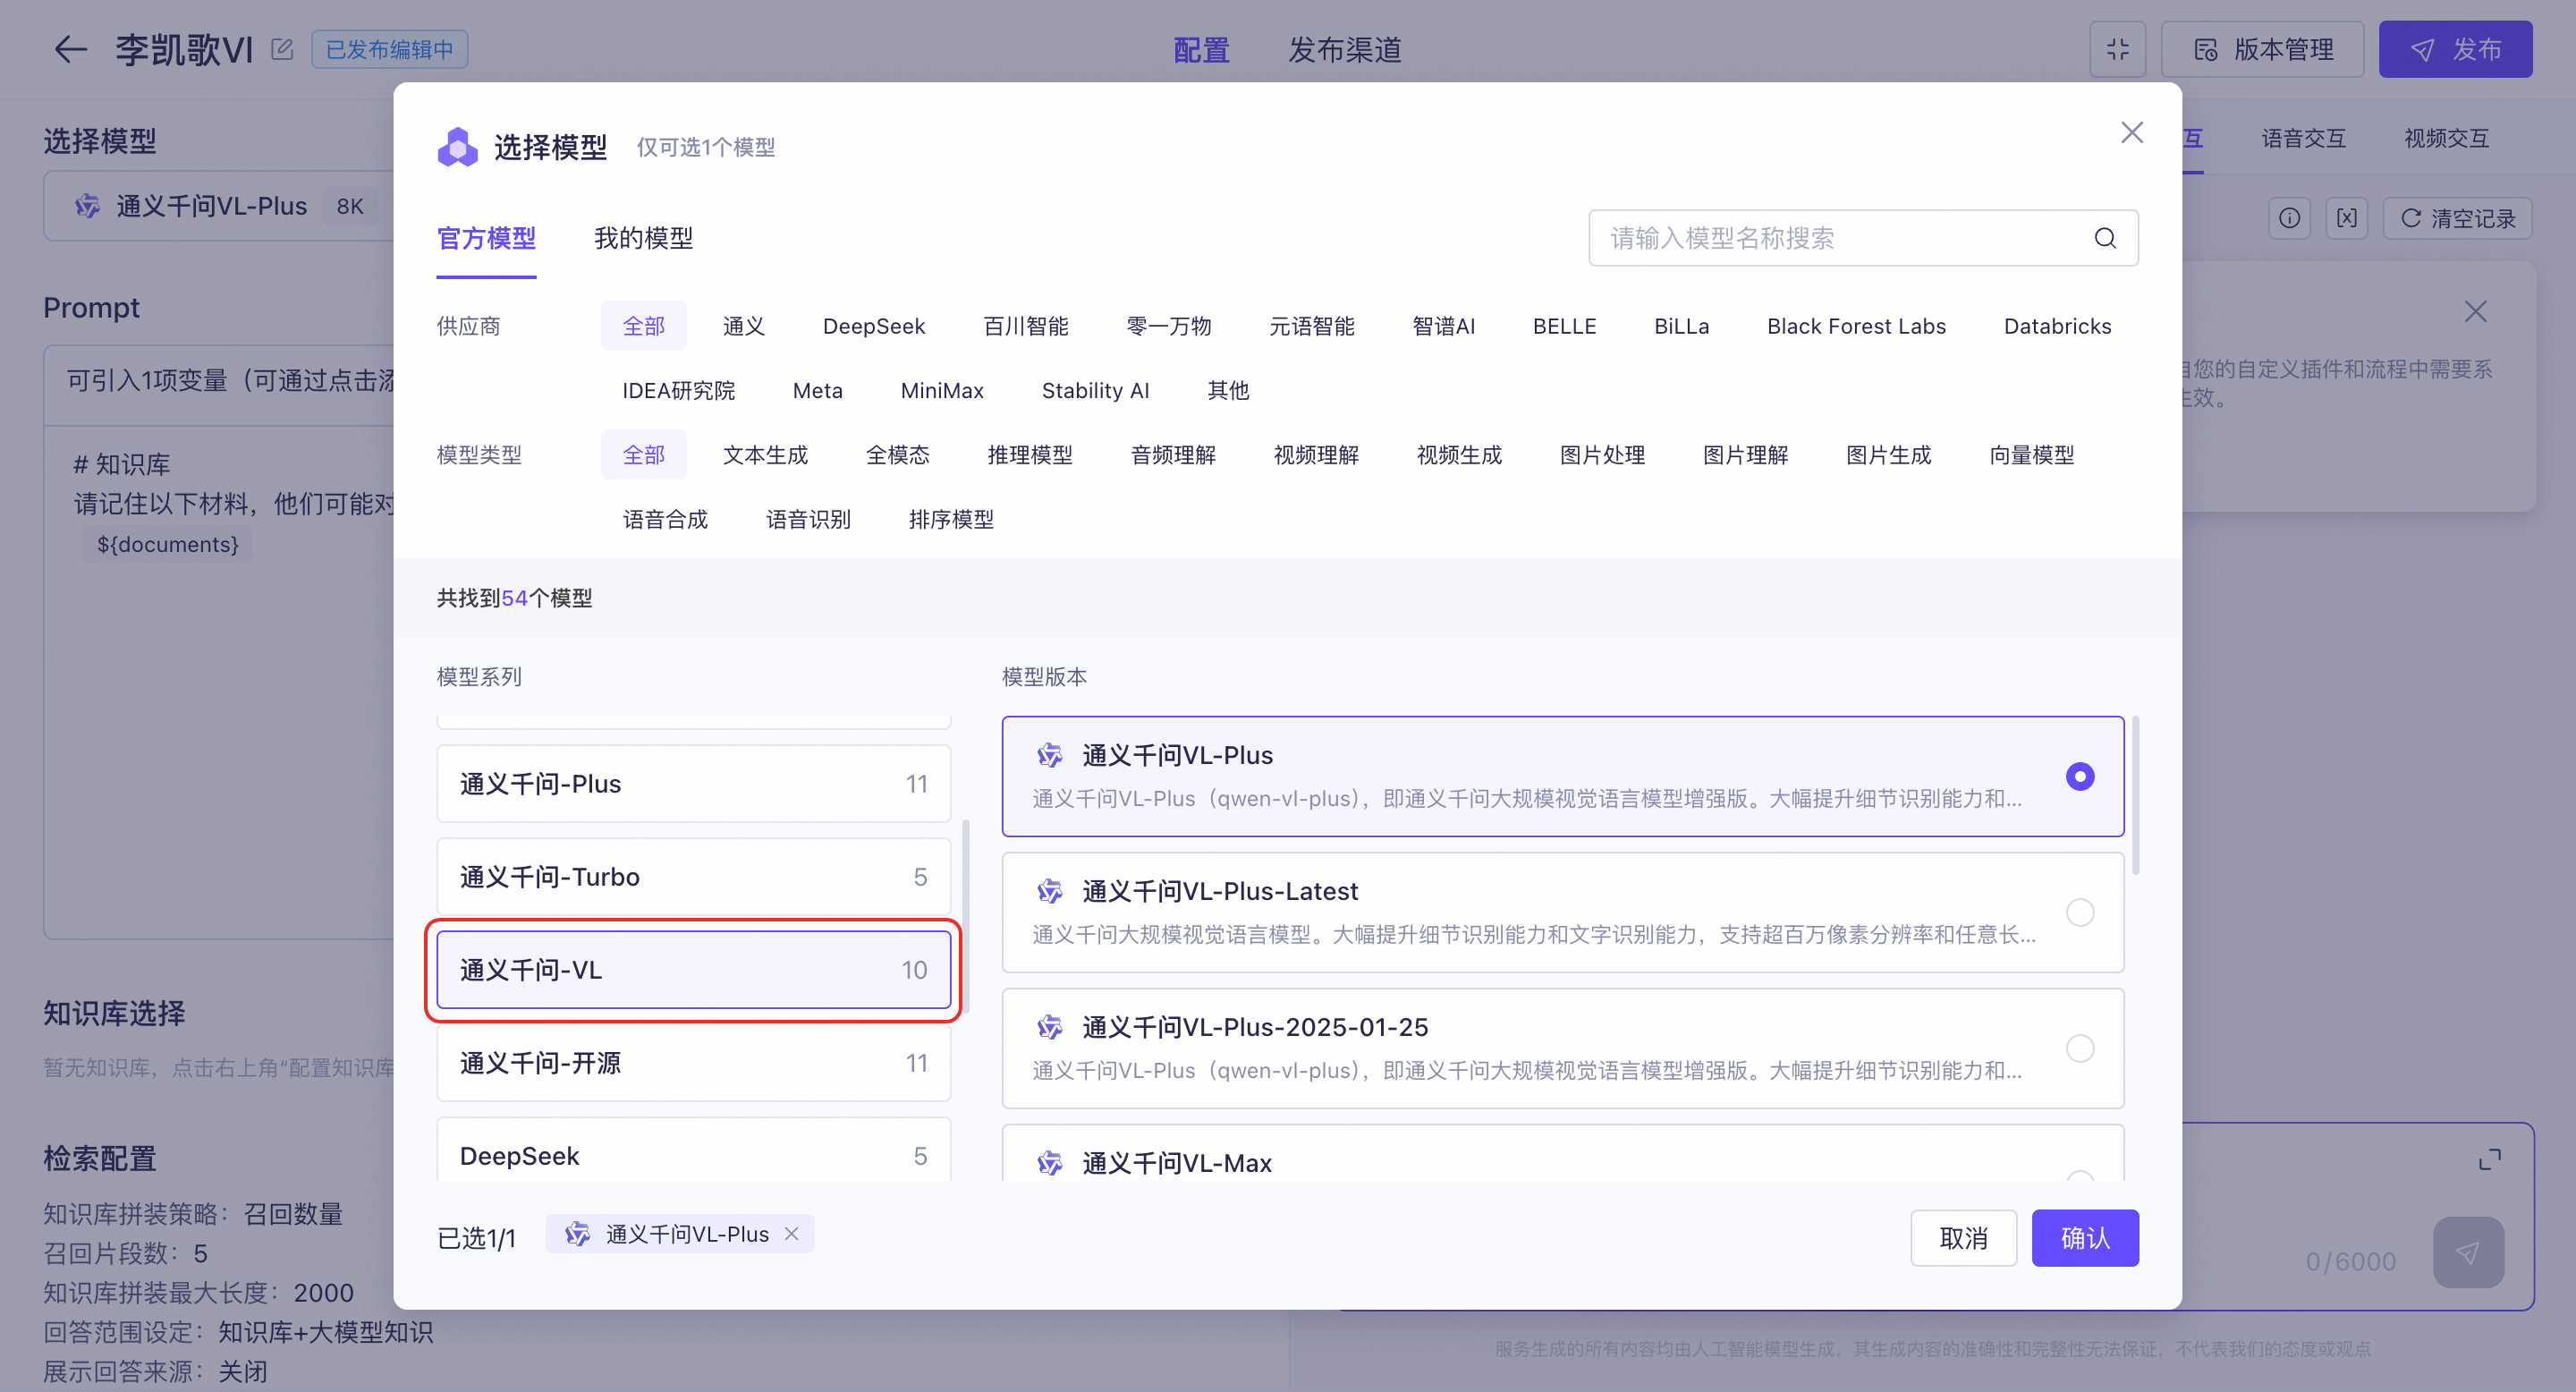This screenshot has width=2576, height=1392.
Task: Go back with the left arrow icon
Action: pyautogui.click(x=70, y=49)
